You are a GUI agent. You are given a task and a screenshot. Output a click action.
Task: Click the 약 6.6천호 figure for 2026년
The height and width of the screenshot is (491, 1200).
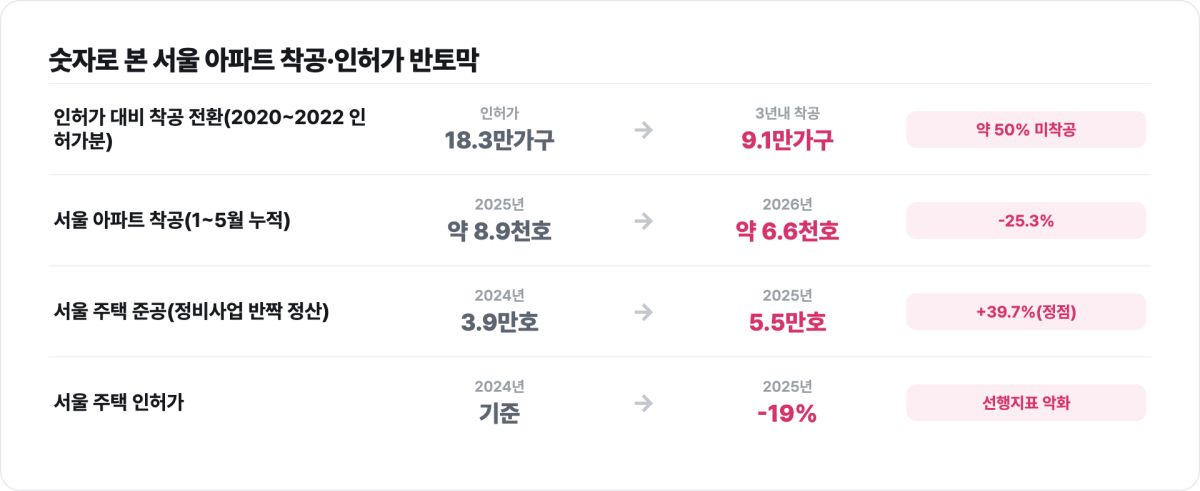pyautogui.click(x=787, y=231)
